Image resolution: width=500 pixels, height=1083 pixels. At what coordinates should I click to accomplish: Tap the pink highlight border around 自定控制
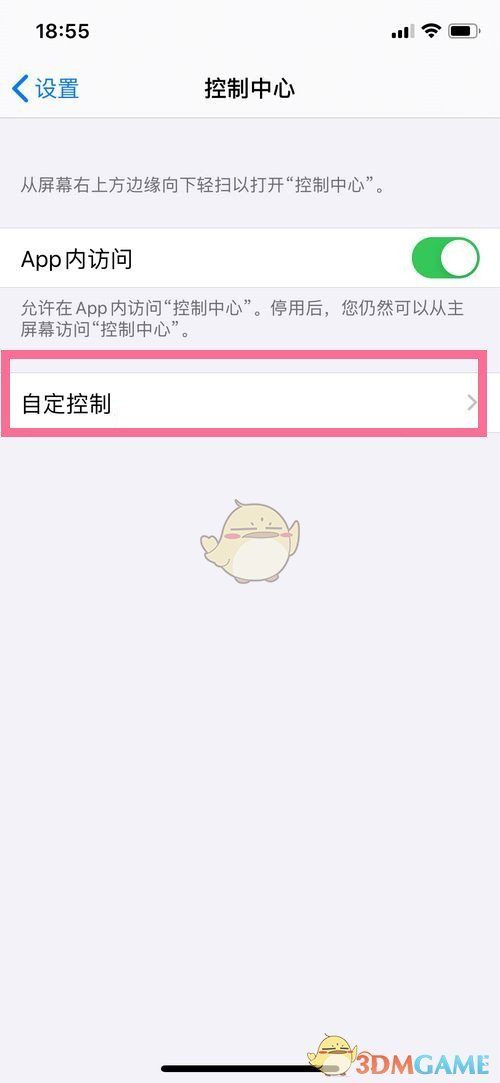pyautogui.click(x=244, y=354)
